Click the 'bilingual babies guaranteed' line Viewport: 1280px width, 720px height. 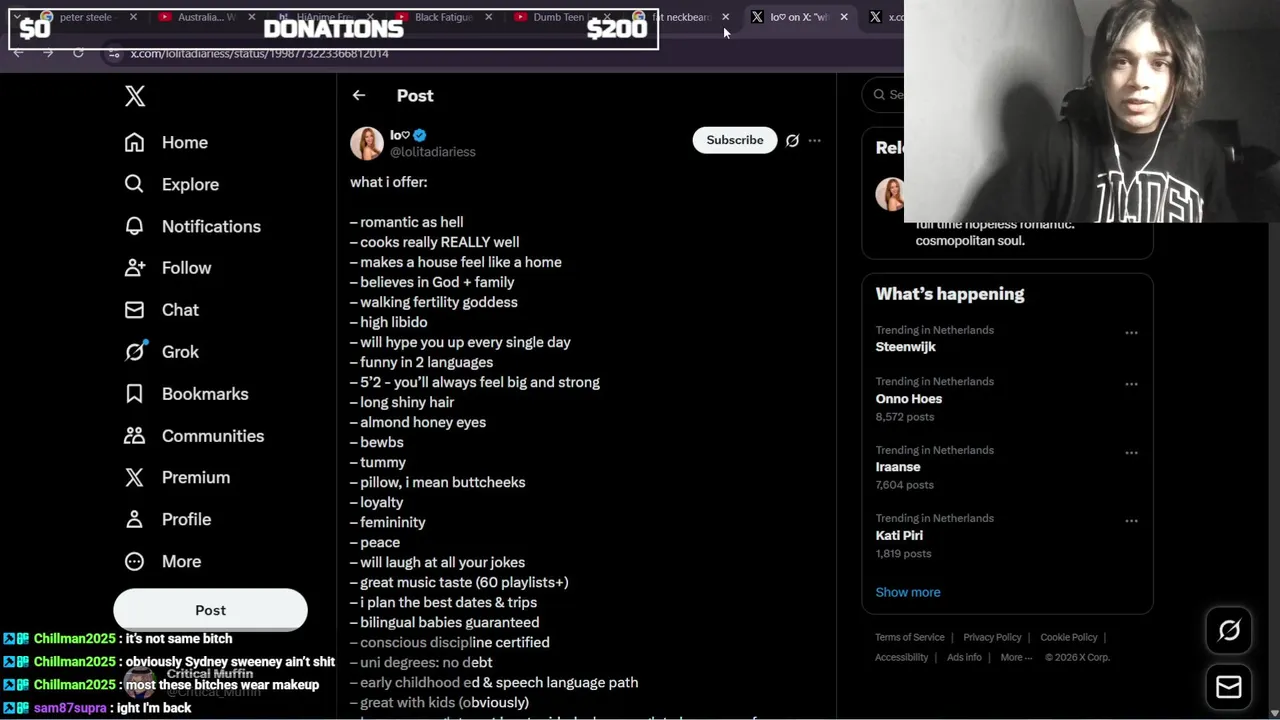(444, 622)
